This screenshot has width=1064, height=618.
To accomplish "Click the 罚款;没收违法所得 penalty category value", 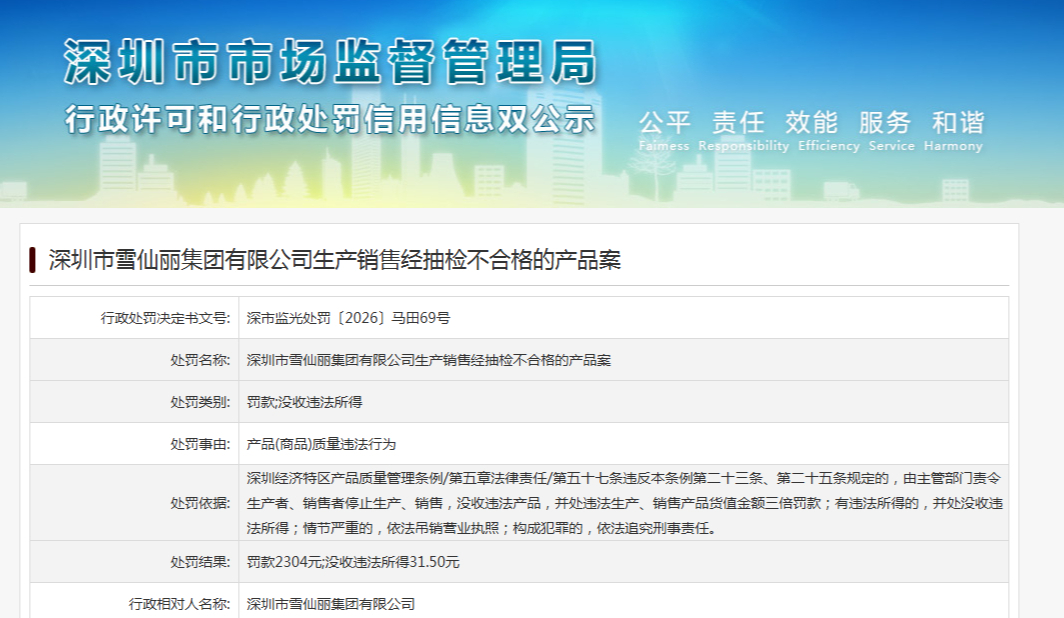I will point(304,402).
